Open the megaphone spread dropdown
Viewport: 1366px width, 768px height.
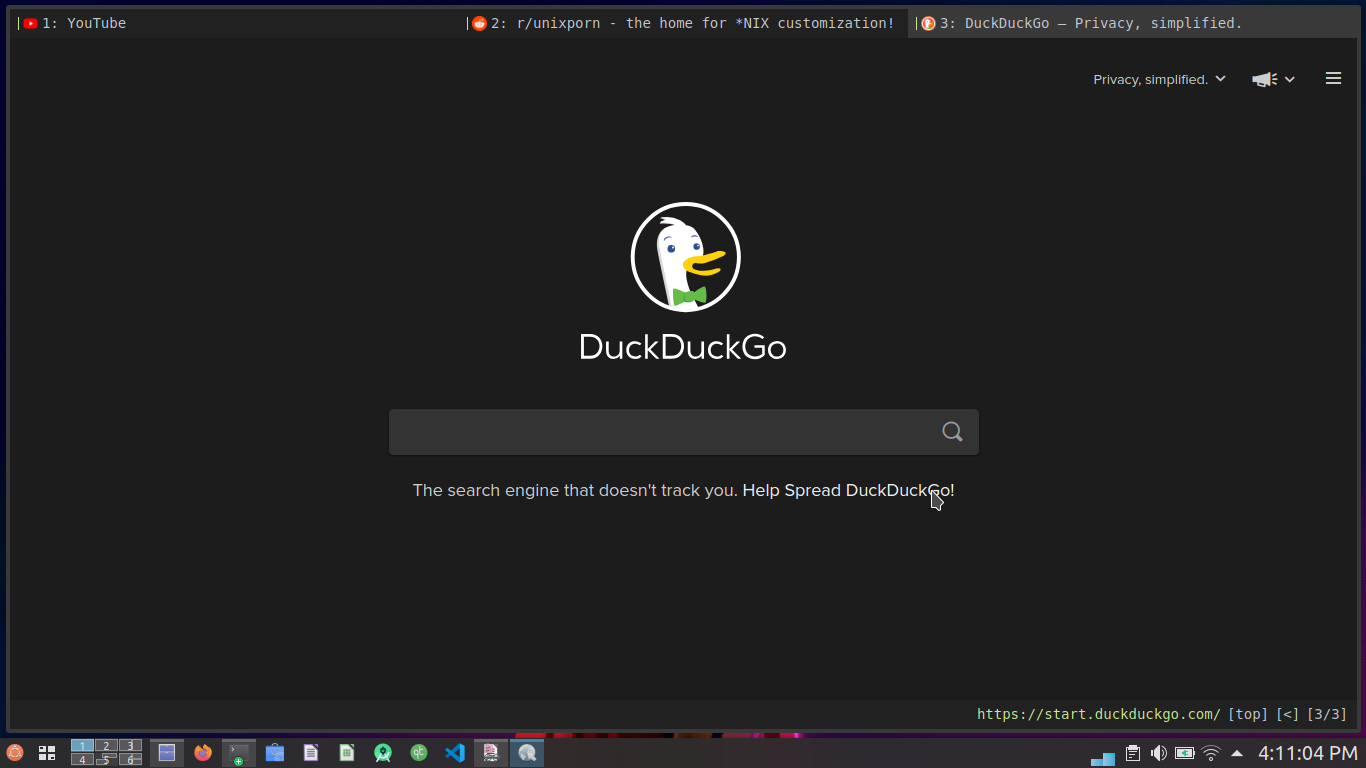[x=1273, y=79]
